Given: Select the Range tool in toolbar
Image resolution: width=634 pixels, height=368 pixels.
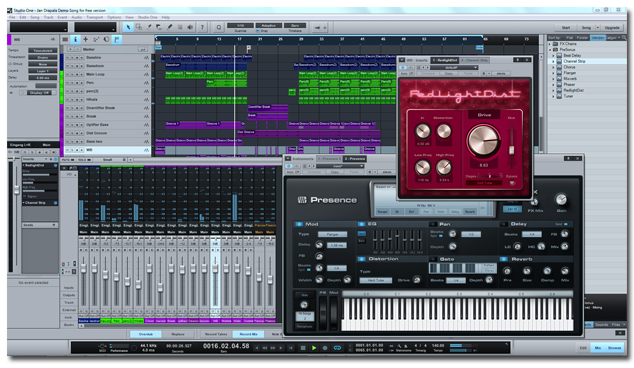Looking at the screenshot, I should [x=139, y=27].
